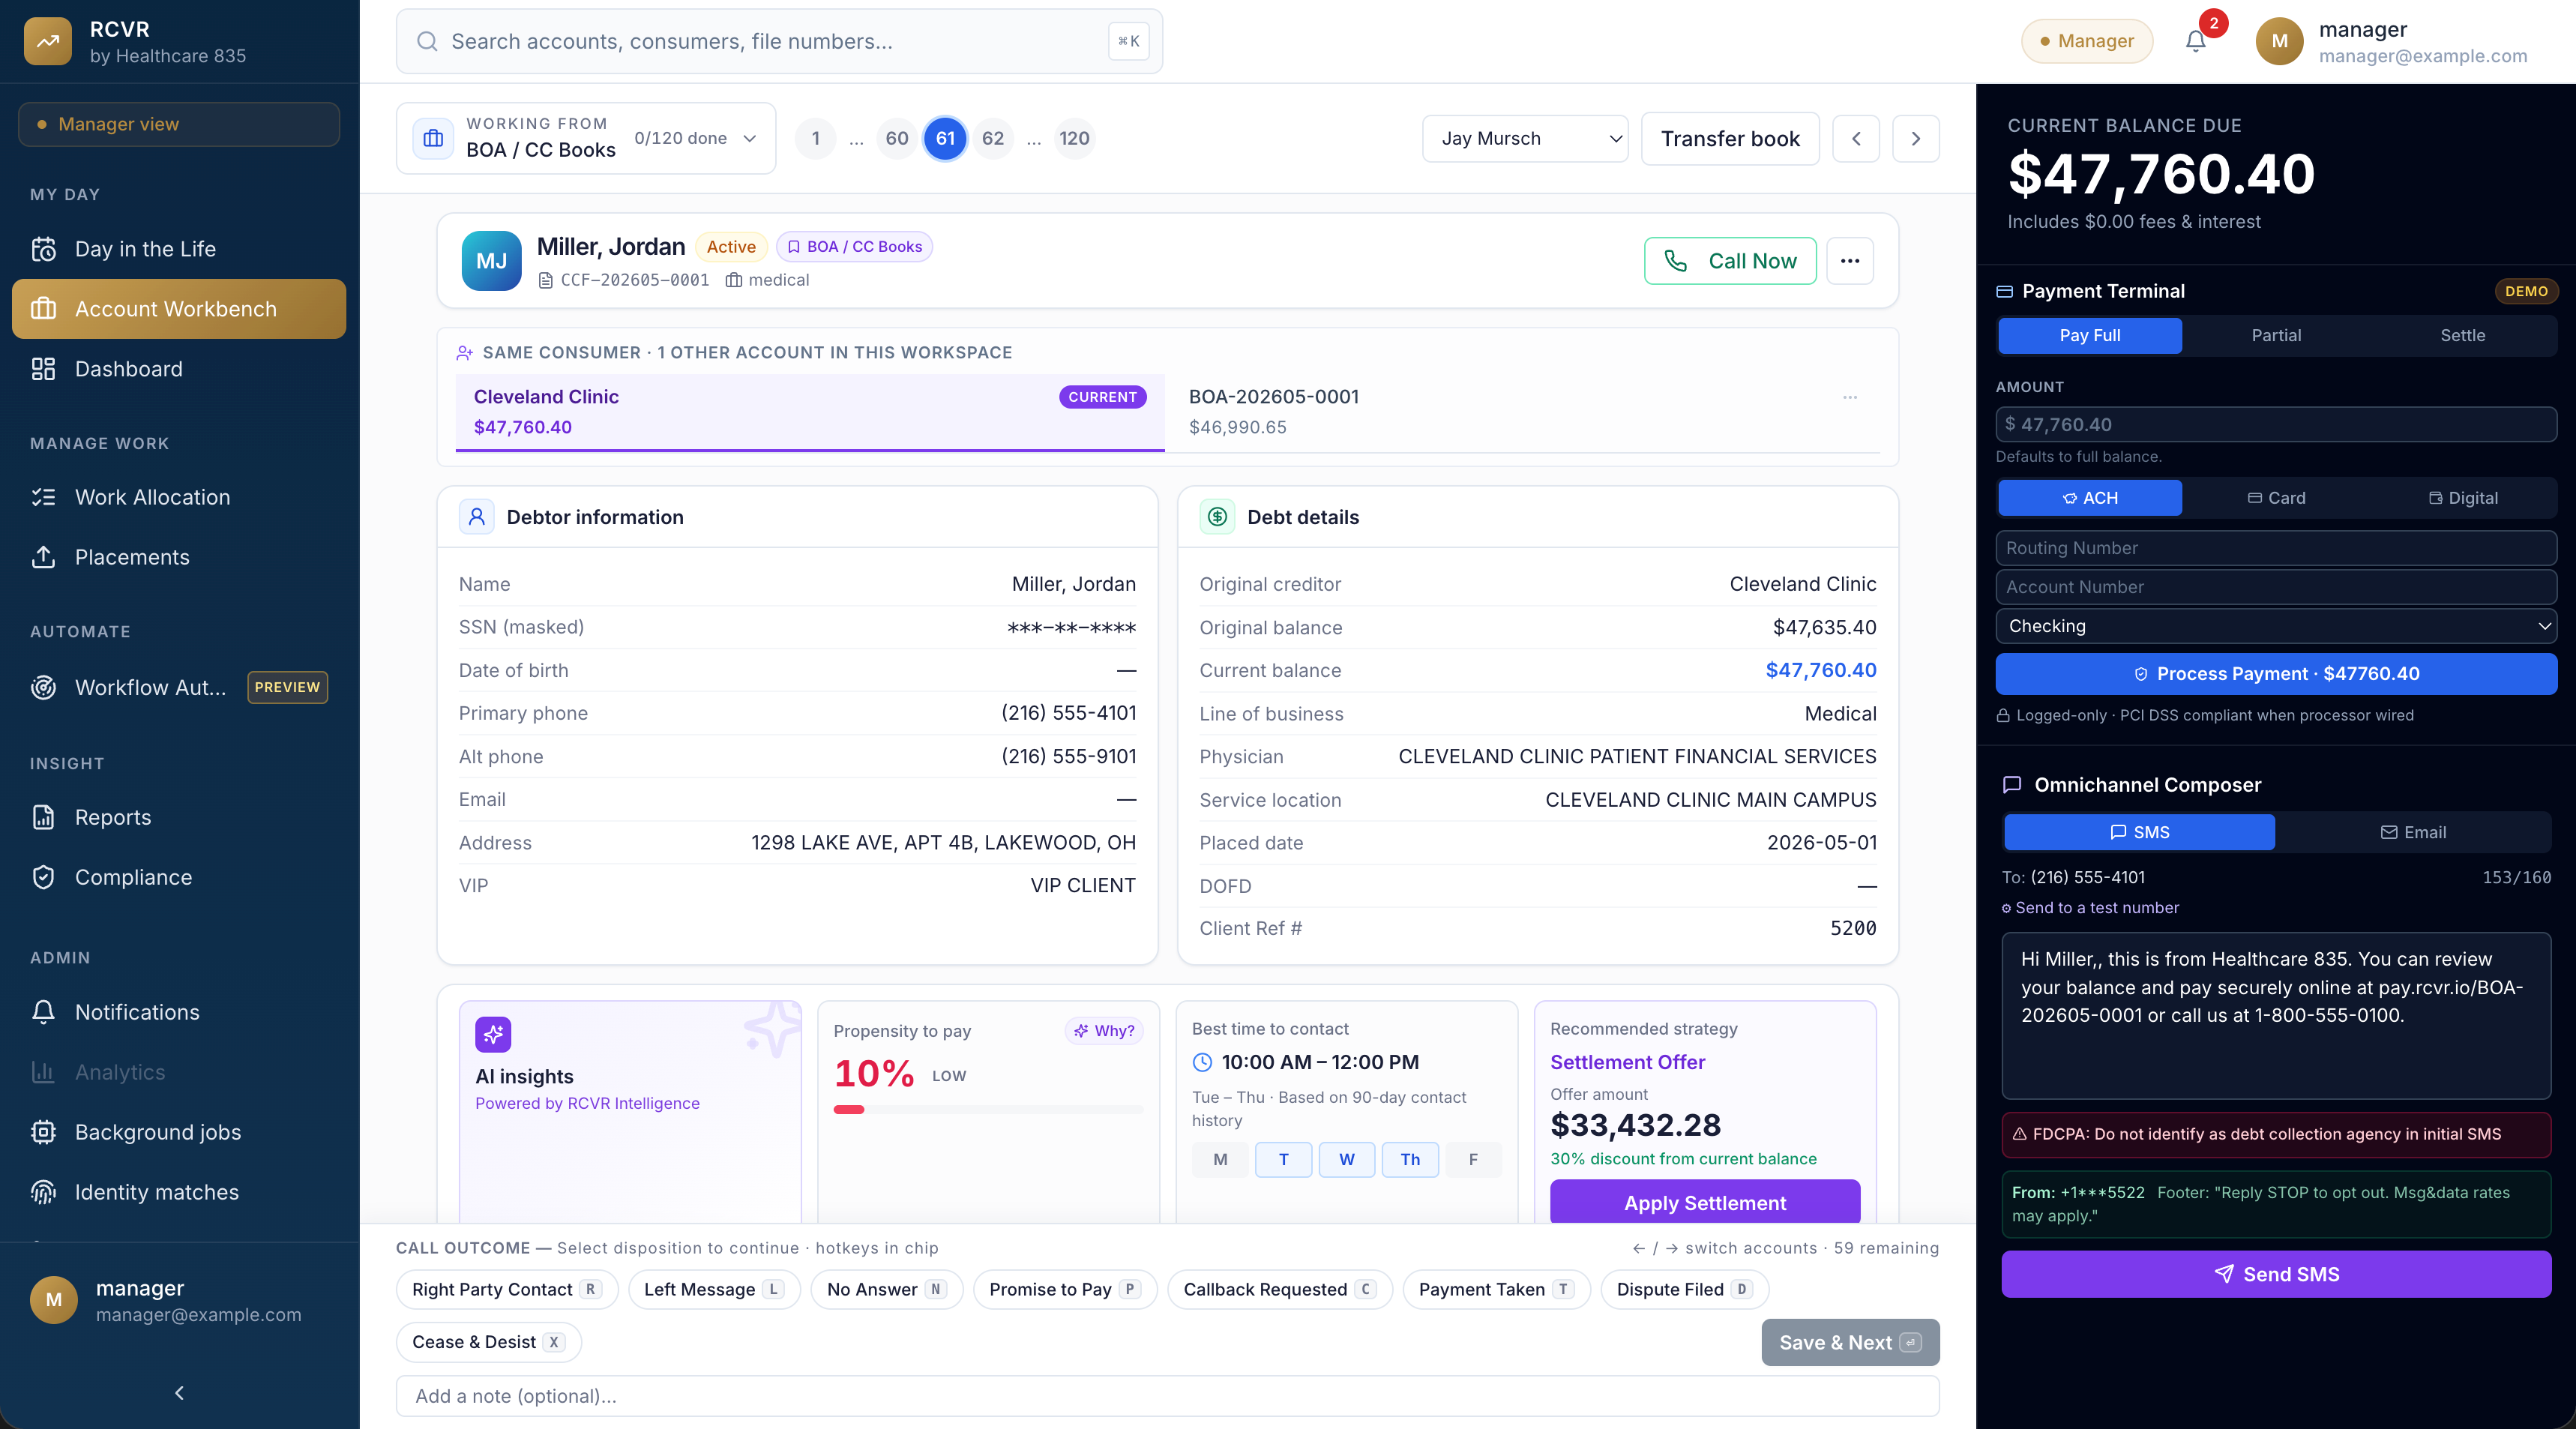
Task: Open Placements section
Action: pos(179,557)
